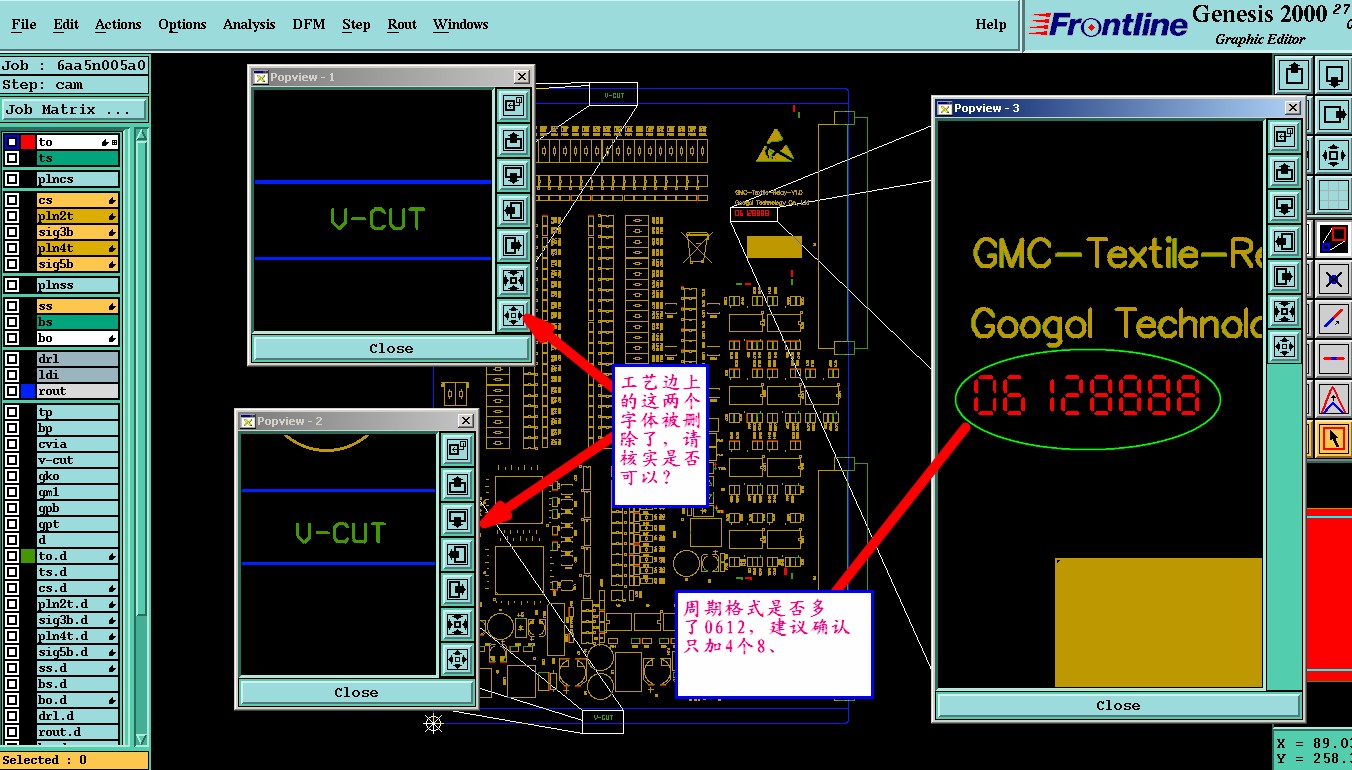The height and width of the screenshot is (770, 1352).
Task: Click Close button in Popview 3
Action: 1118,705
